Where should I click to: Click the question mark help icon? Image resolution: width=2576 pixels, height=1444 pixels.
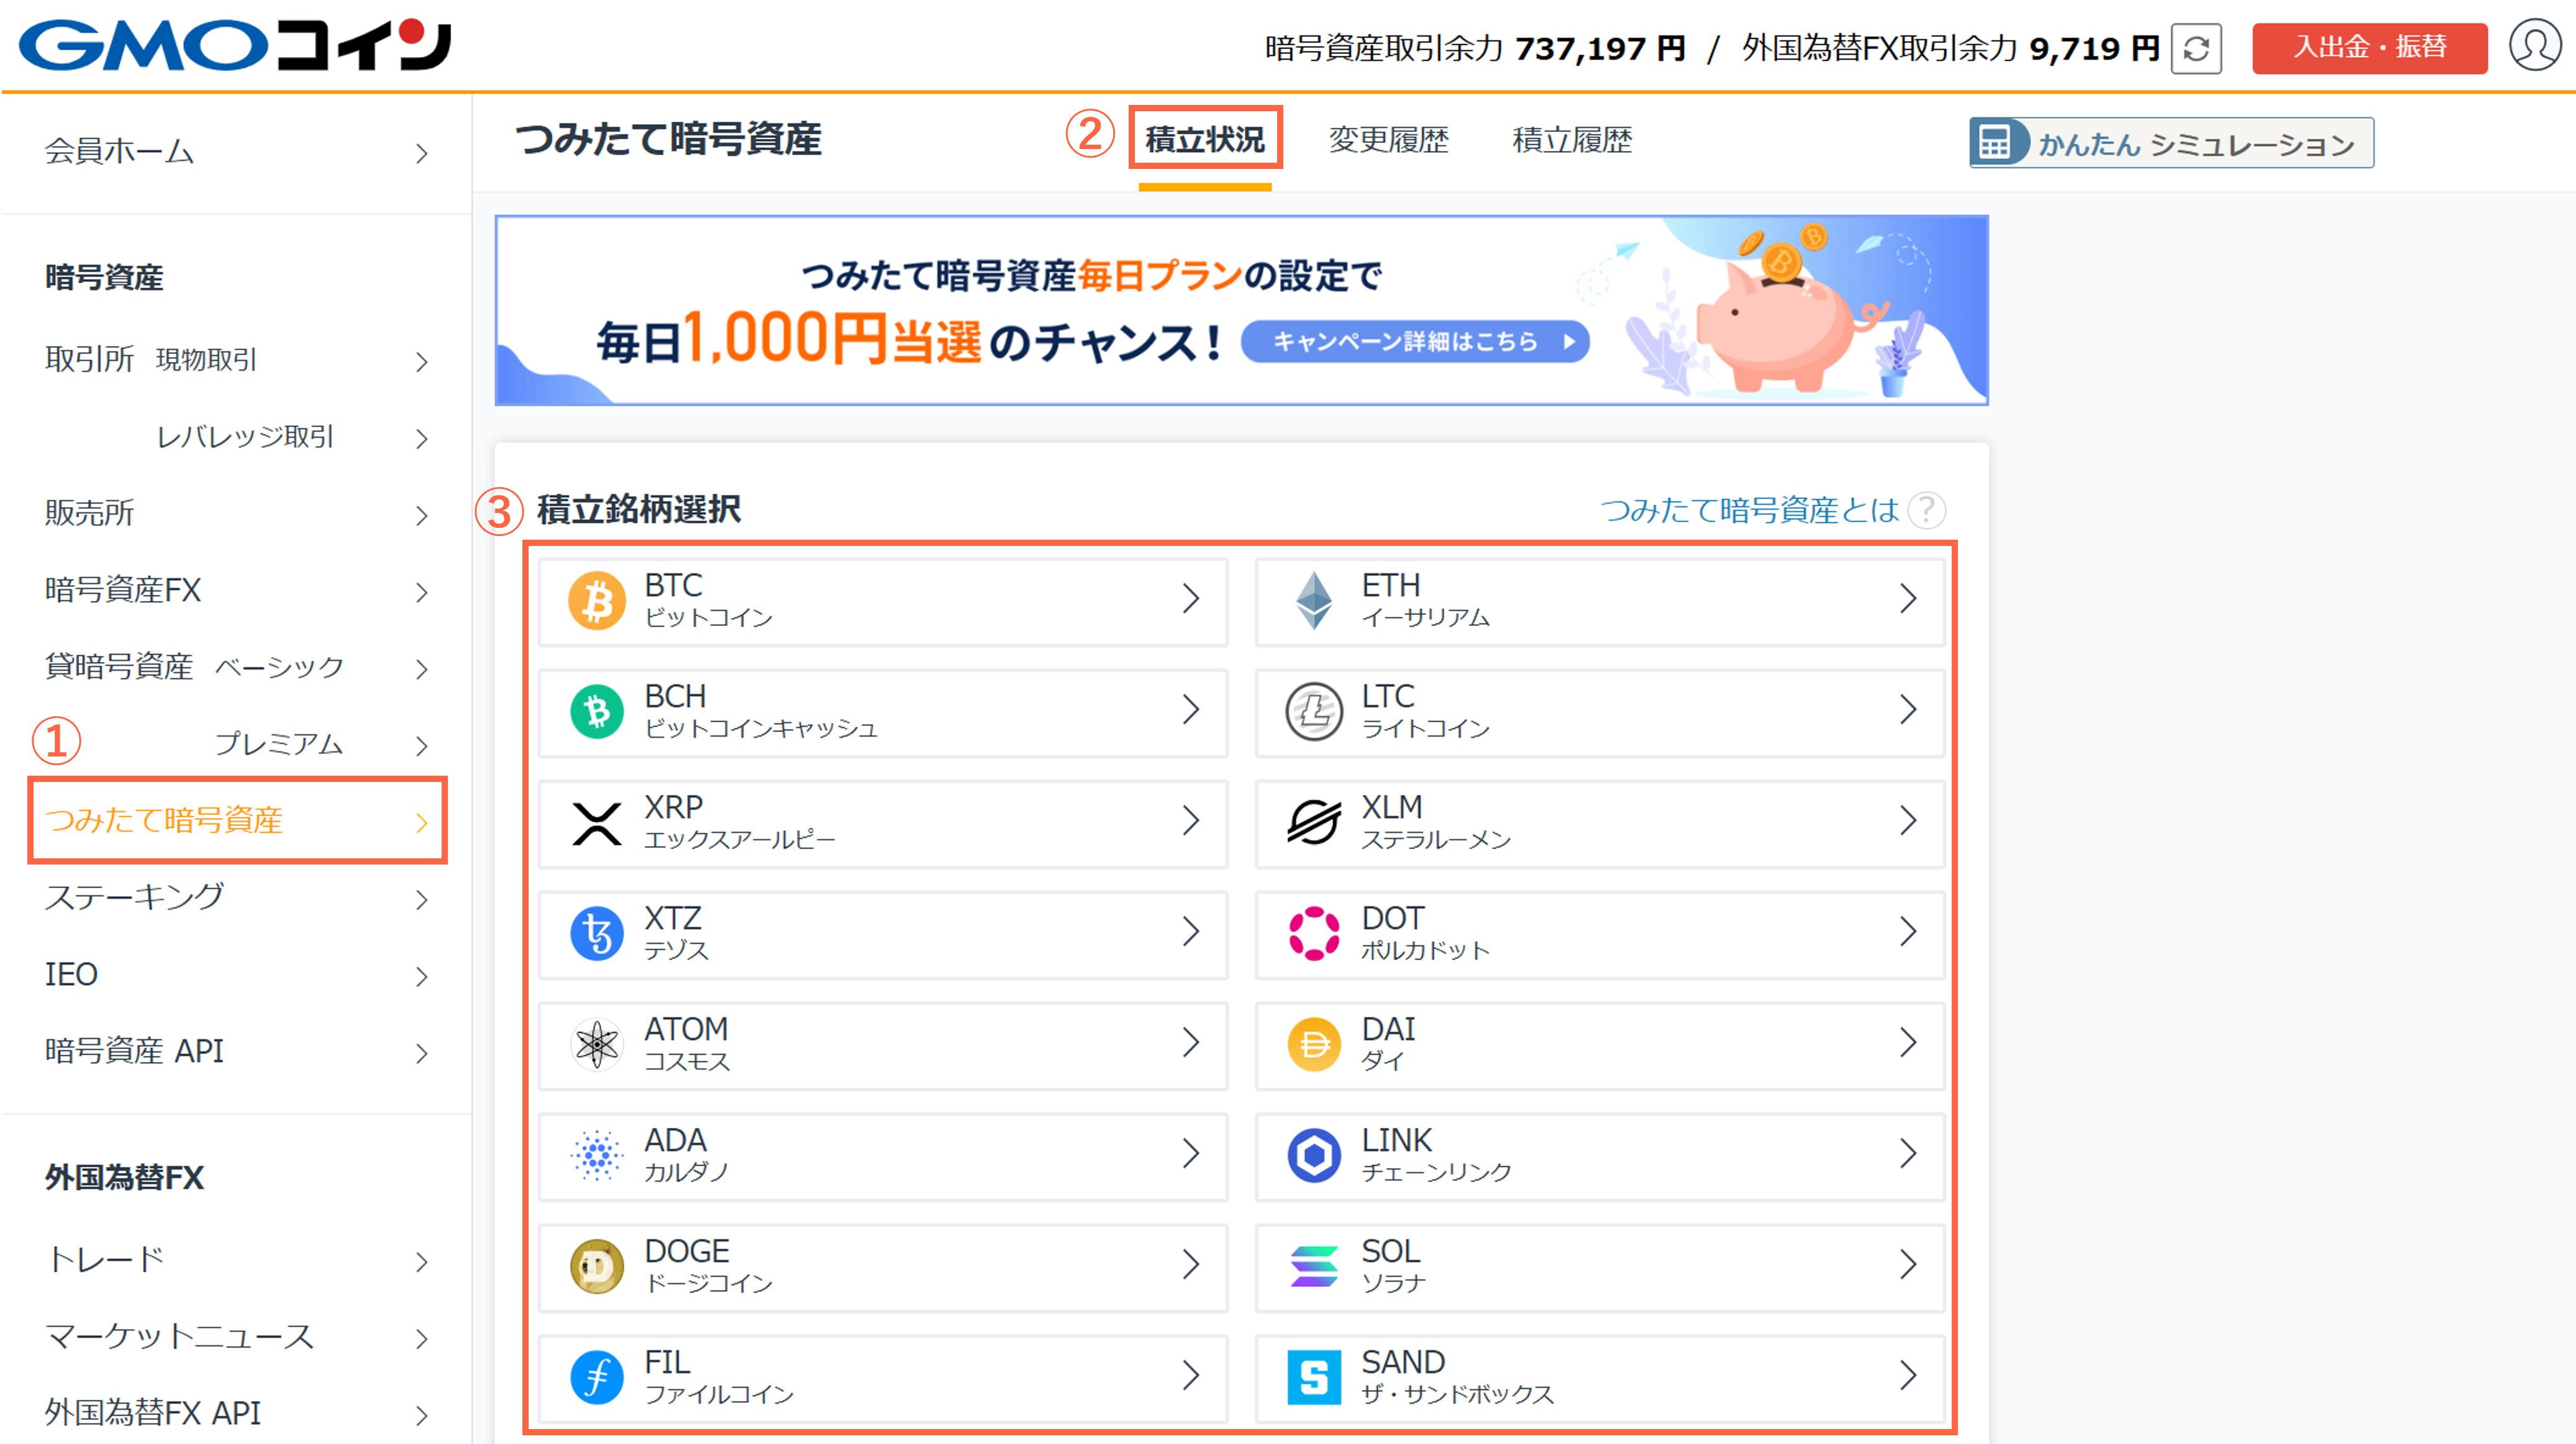[x=1926, y=510]
